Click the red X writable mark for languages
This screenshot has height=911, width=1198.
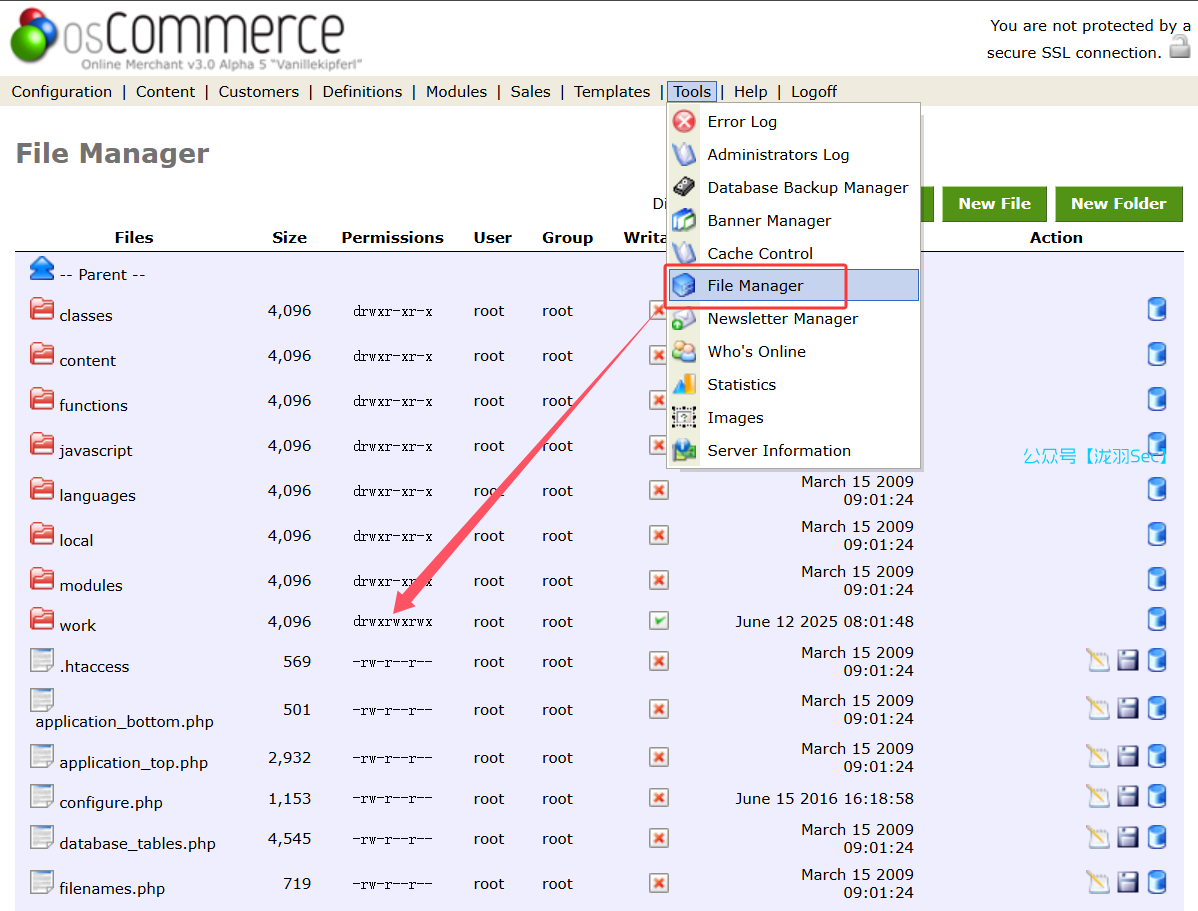pos(658,490)
